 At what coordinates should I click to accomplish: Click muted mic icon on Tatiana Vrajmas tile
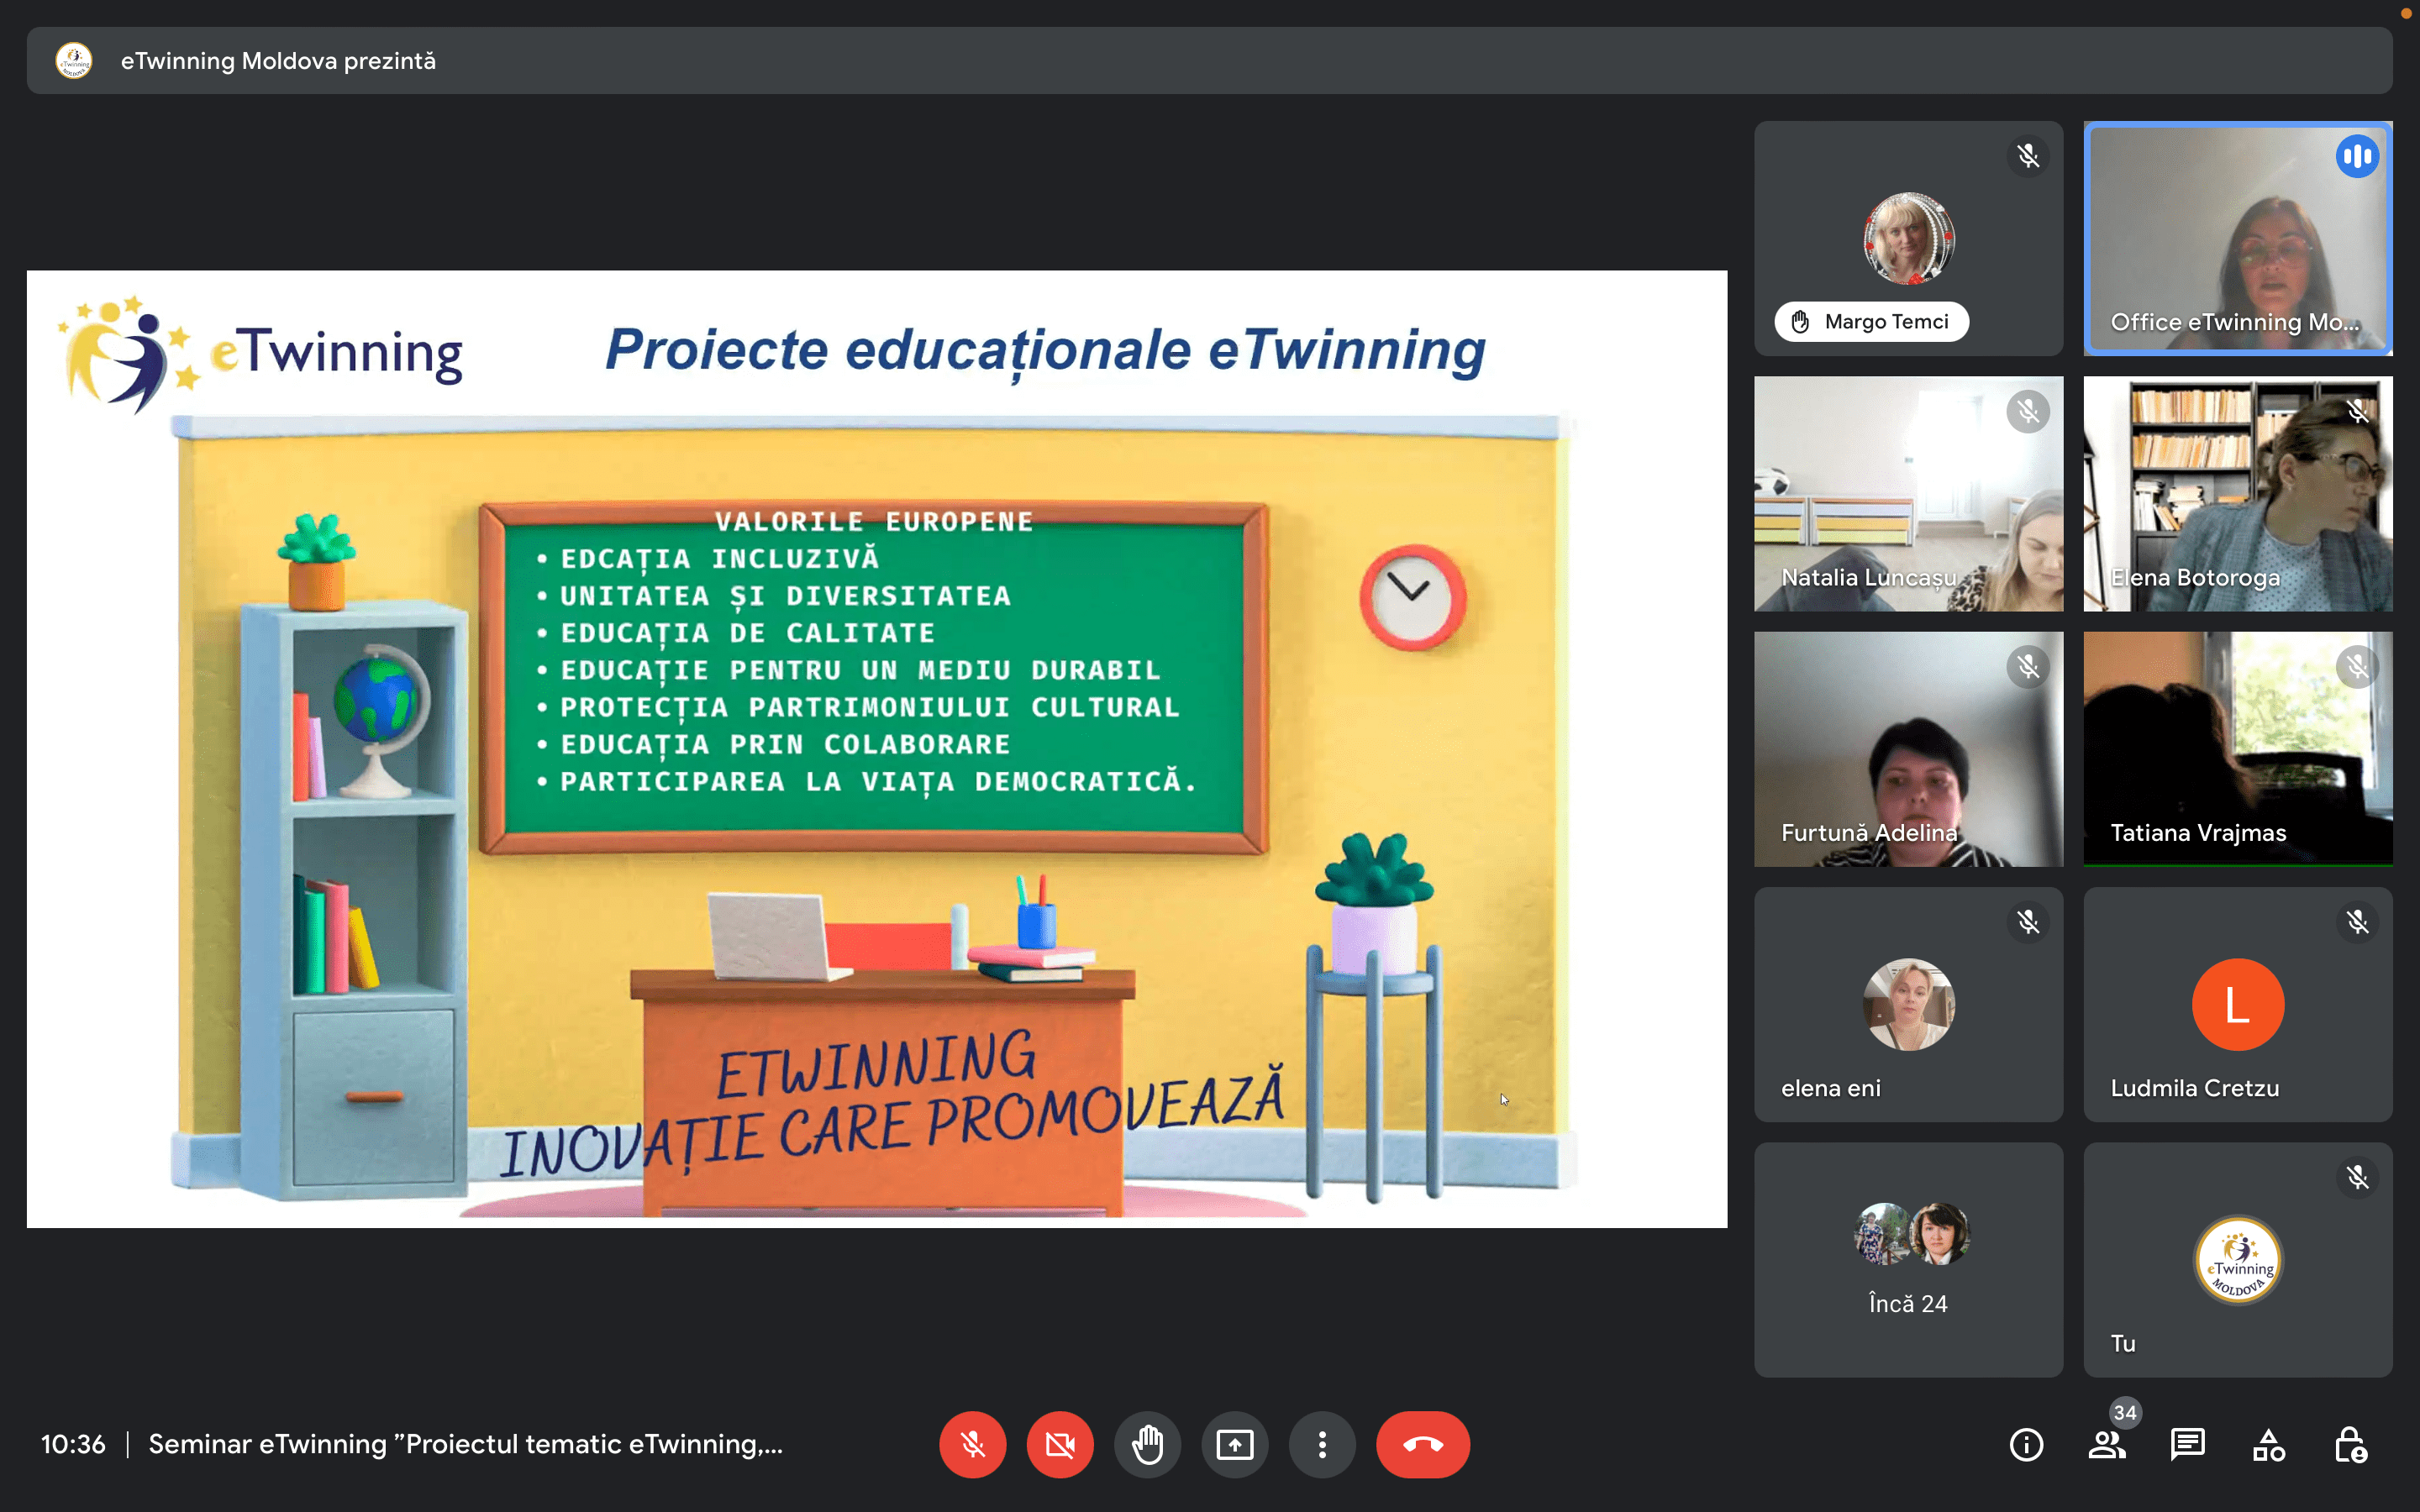pos(2356,666)
